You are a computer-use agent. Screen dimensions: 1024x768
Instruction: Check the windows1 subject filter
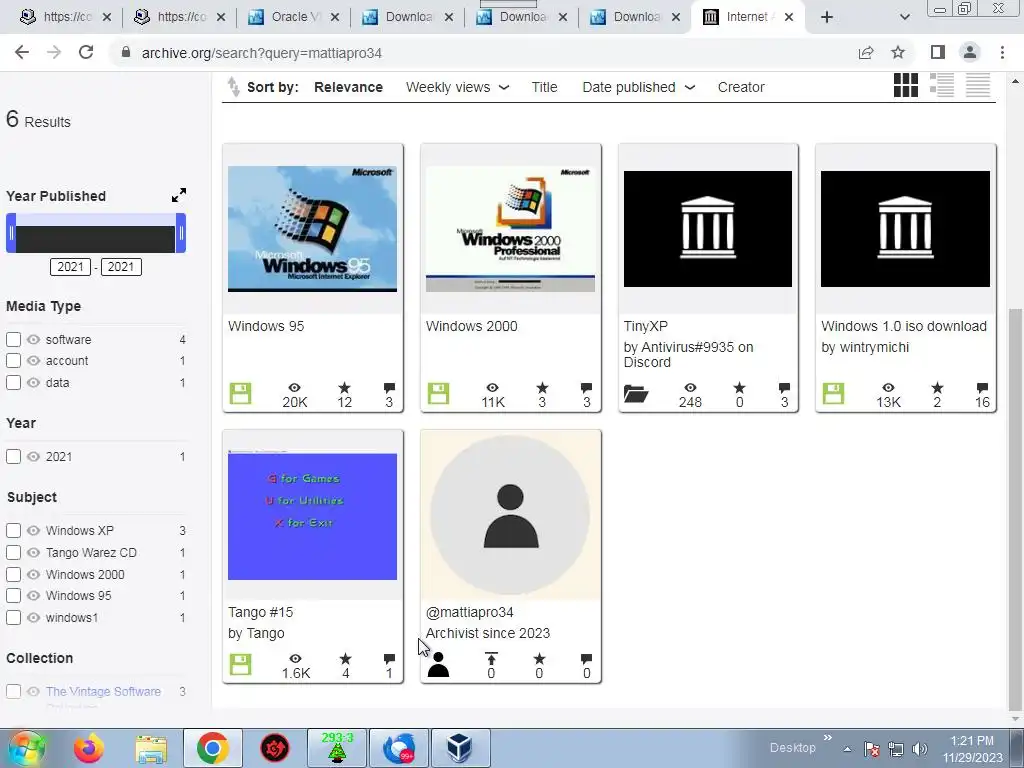click(13, 618)
